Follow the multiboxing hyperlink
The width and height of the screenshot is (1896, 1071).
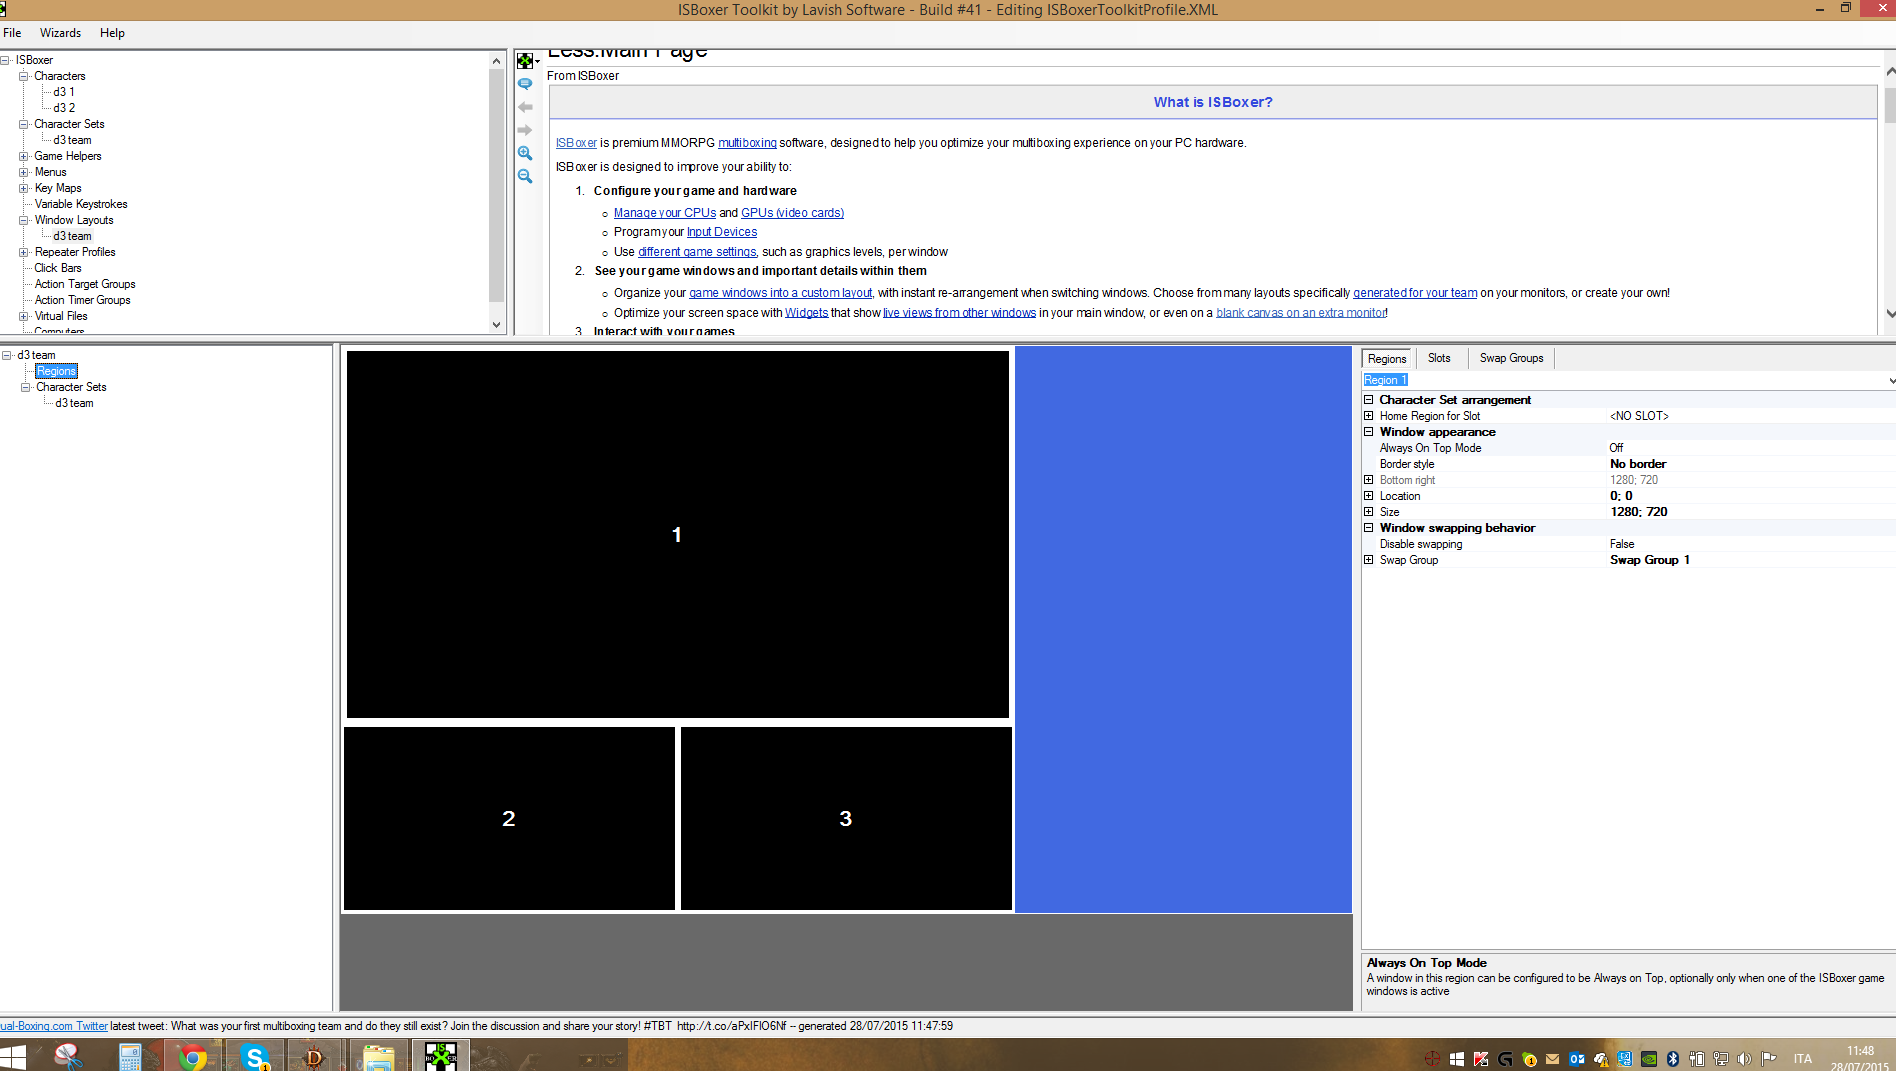(747, 143)
